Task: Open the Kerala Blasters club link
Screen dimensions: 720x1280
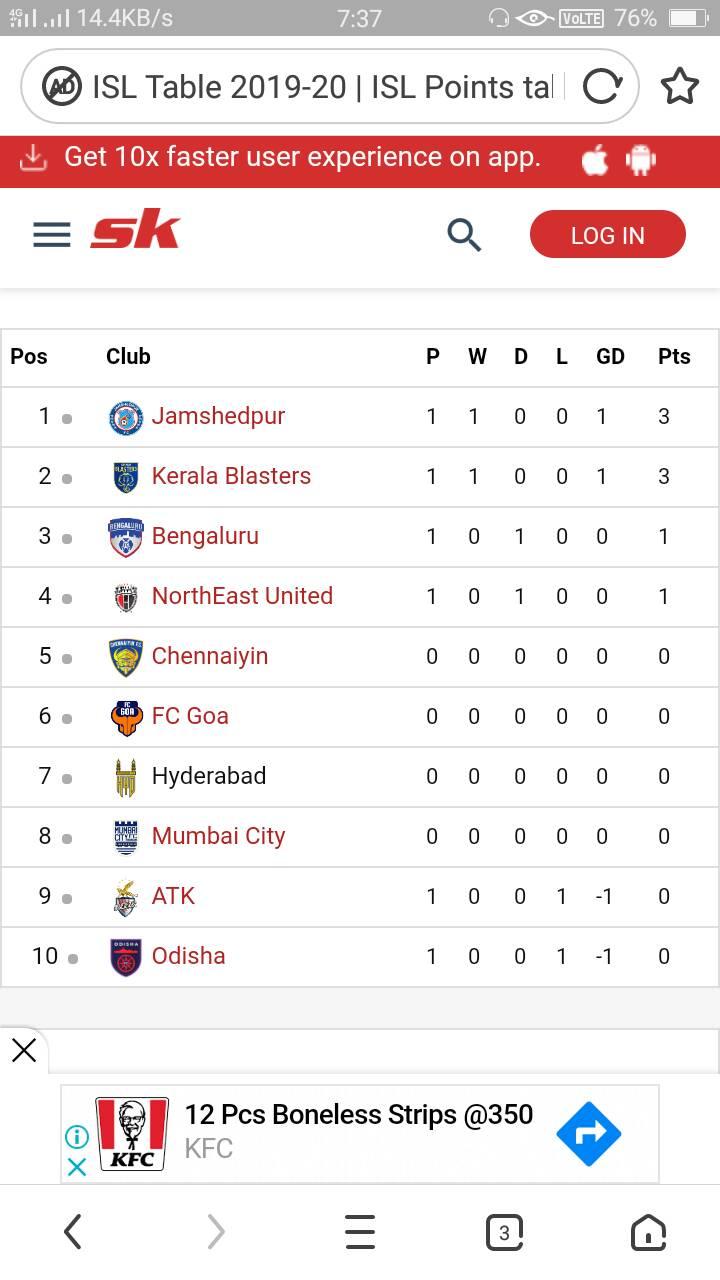Action: (231, 476)
